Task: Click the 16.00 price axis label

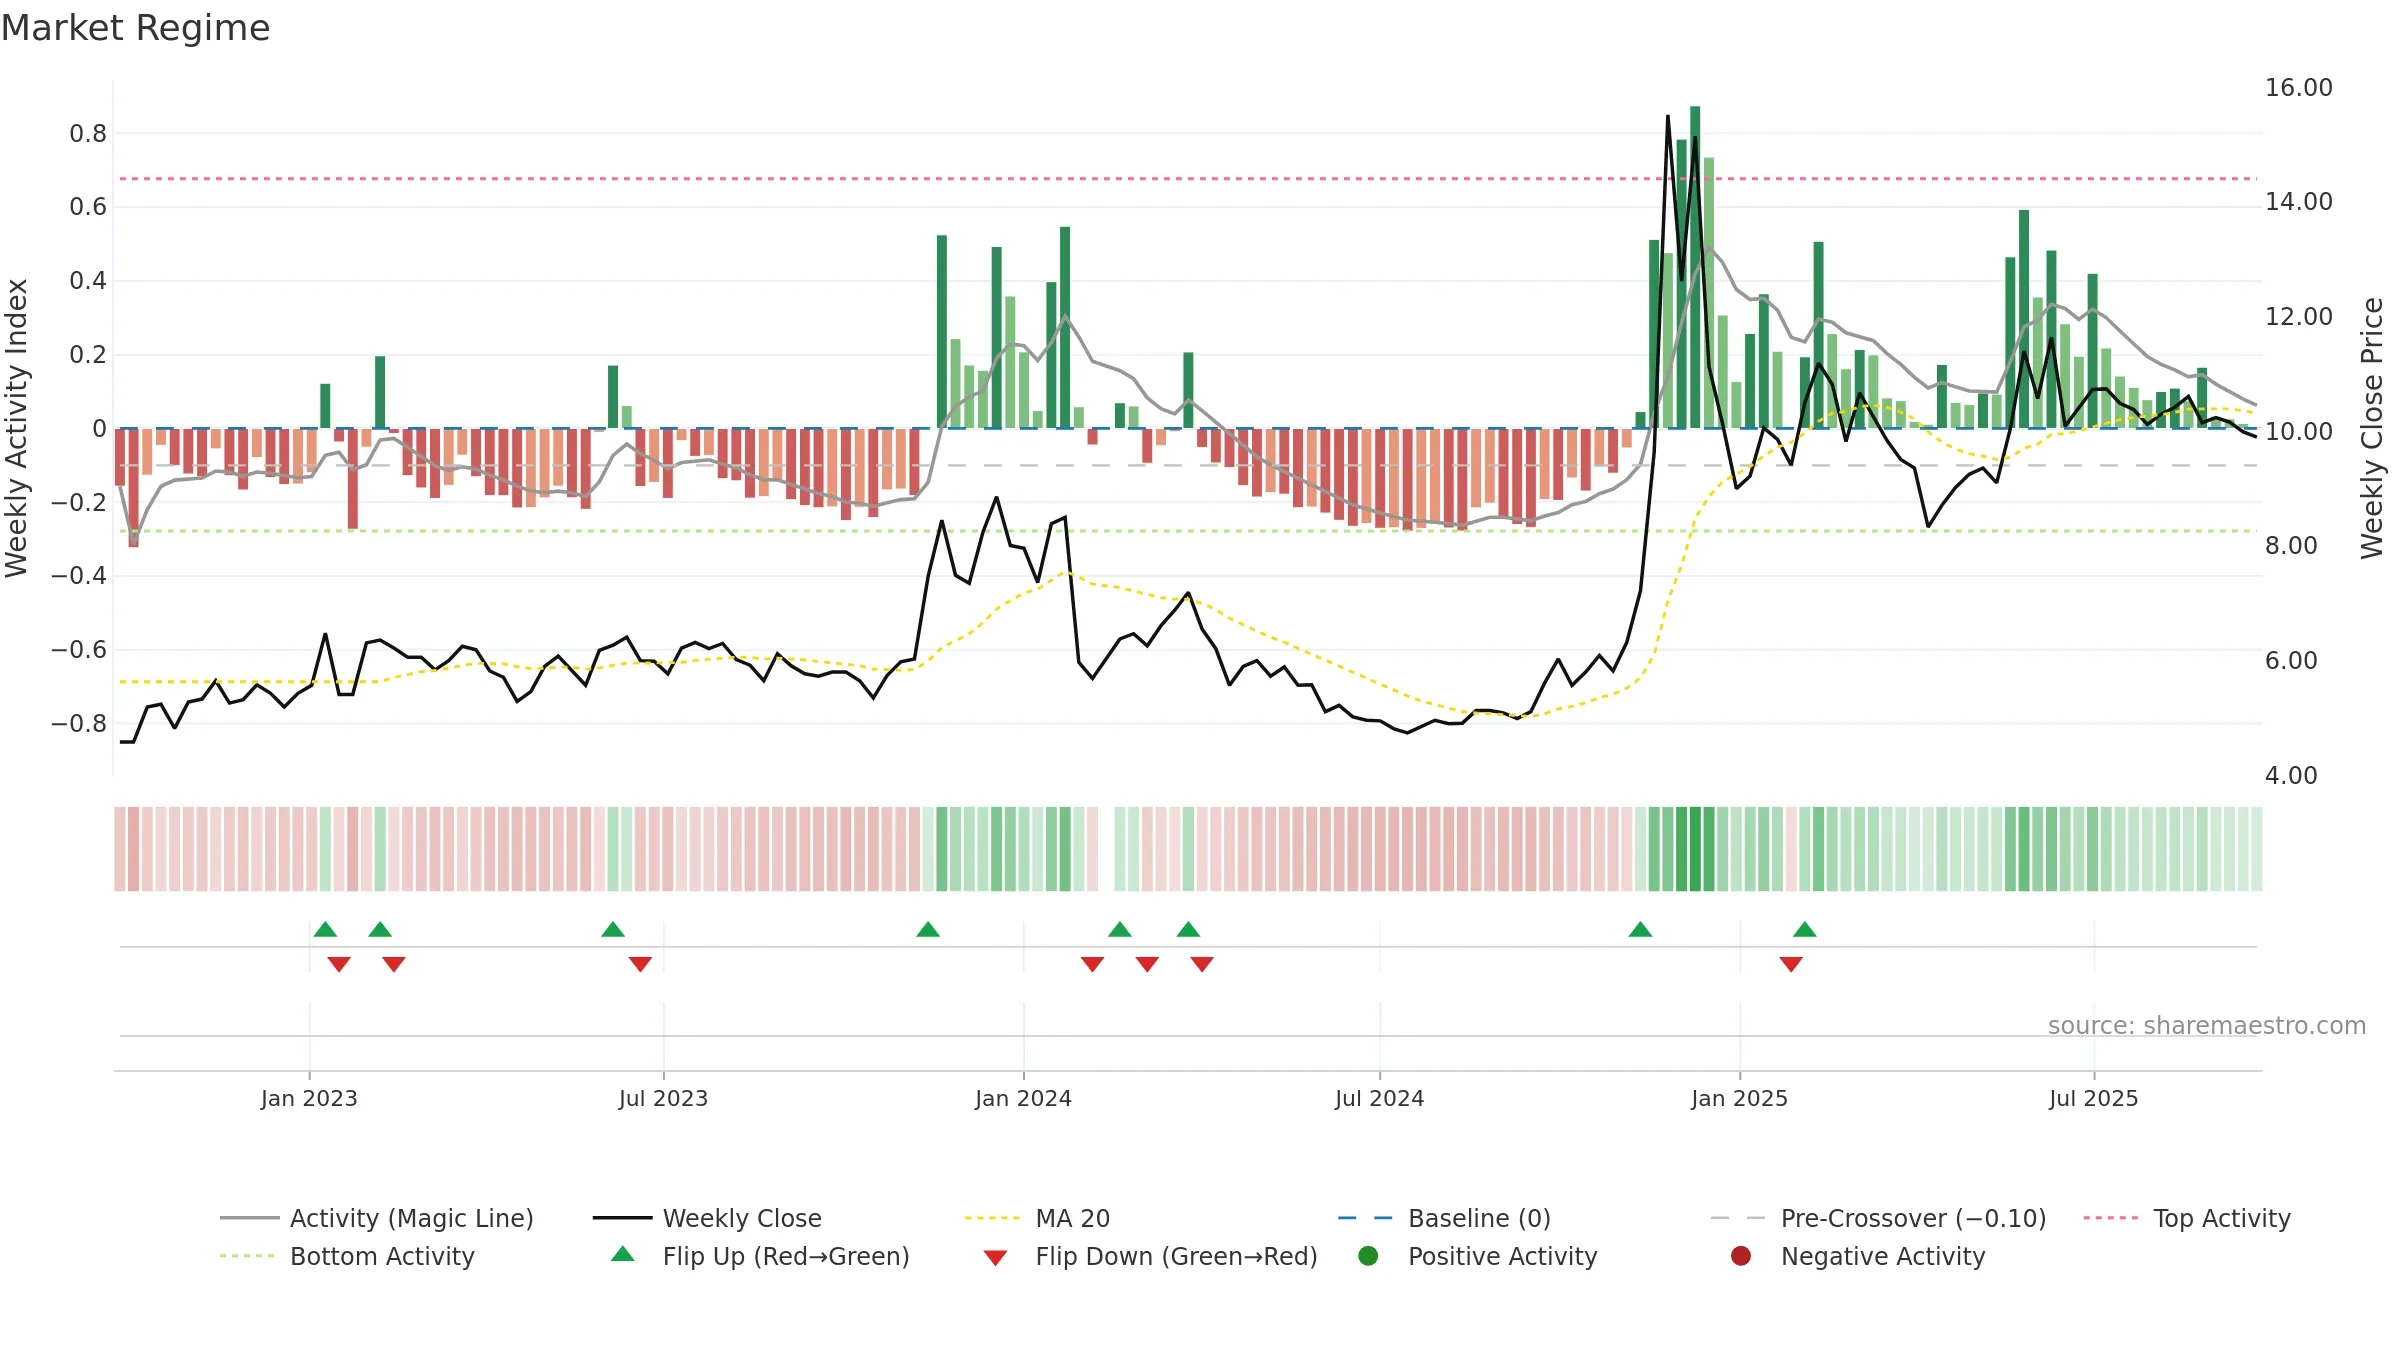Action: (2299, 88)
